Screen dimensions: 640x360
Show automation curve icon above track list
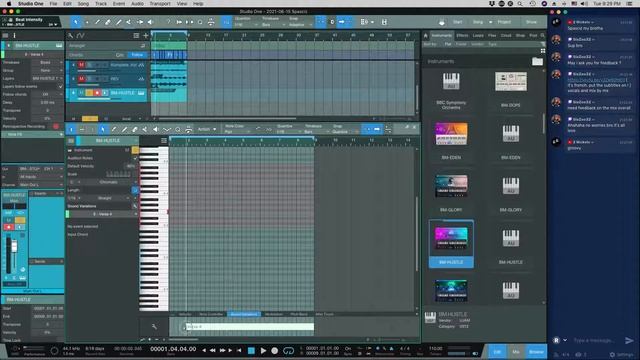click(81, 36)
